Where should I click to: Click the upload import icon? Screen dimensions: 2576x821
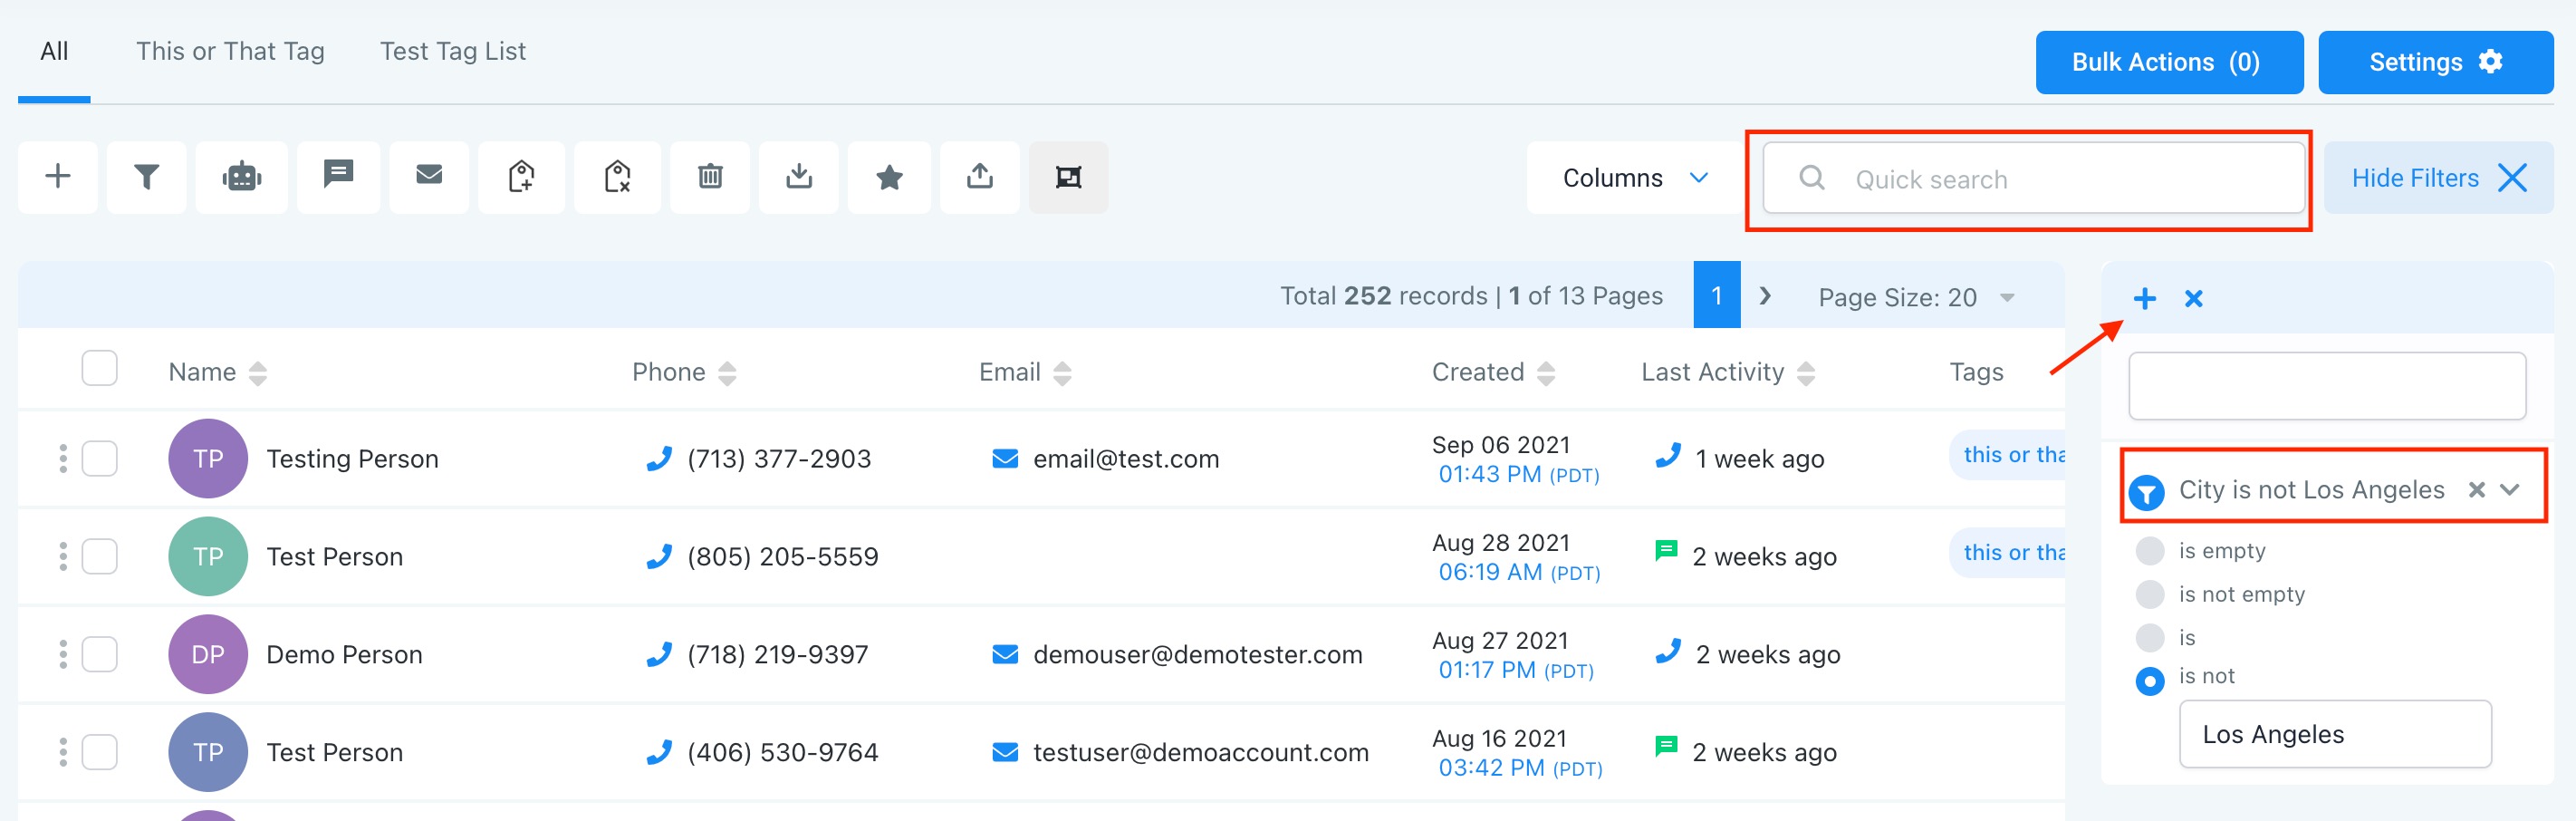(980, 177)
